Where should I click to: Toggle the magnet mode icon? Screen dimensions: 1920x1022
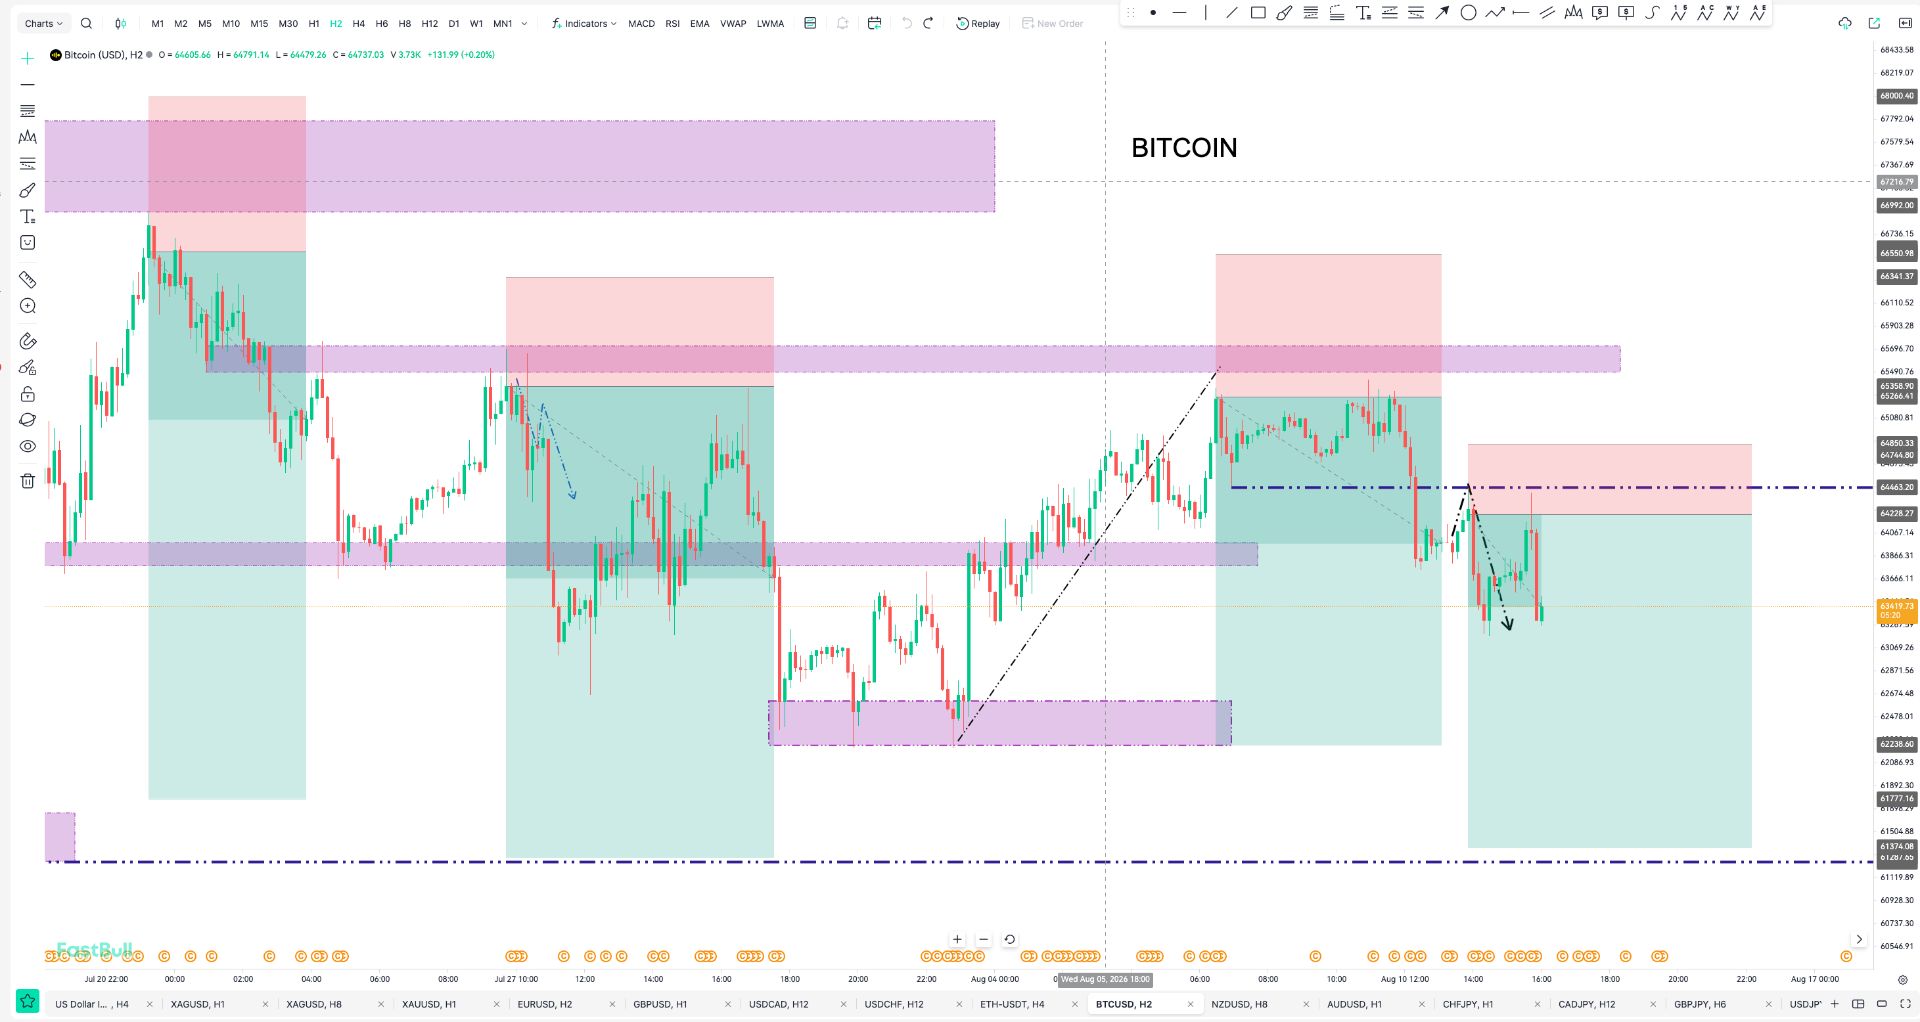pyautogui.click(x=28, y=341)
